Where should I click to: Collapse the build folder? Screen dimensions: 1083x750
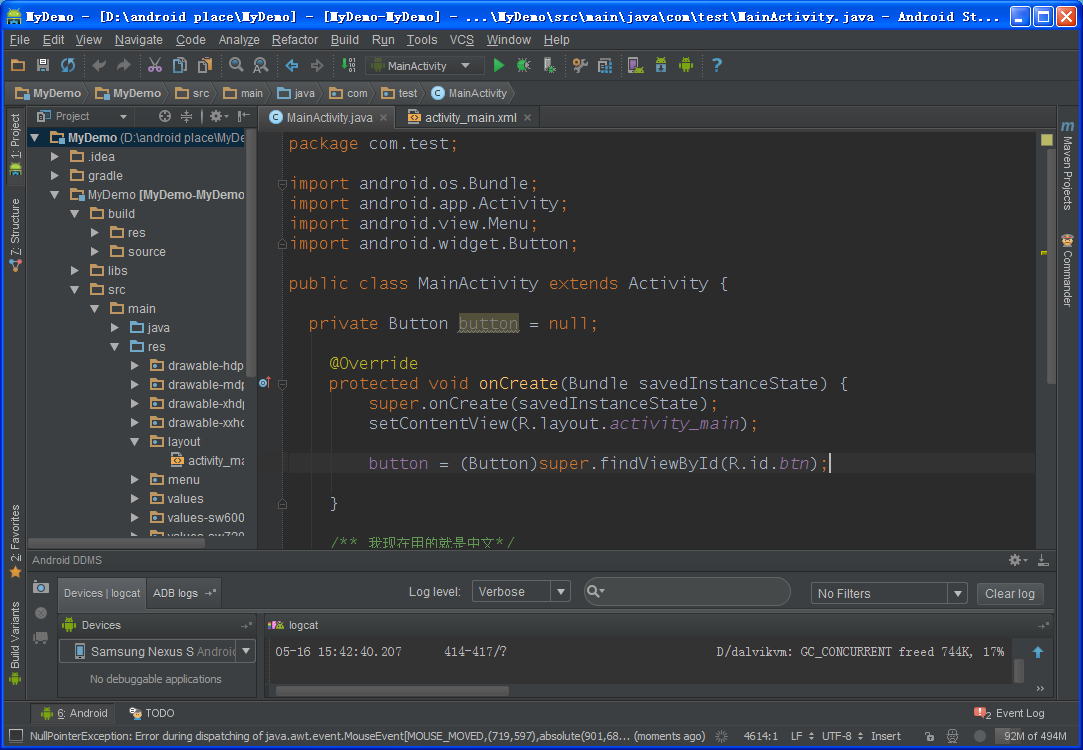pyautogui.click(x=75, y=213)
